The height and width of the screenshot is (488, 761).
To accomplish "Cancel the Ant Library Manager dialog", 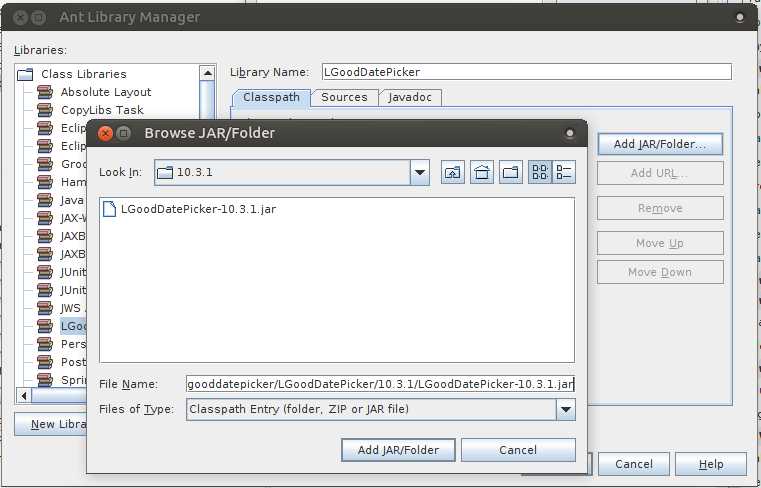I will [x=634, y=464].
